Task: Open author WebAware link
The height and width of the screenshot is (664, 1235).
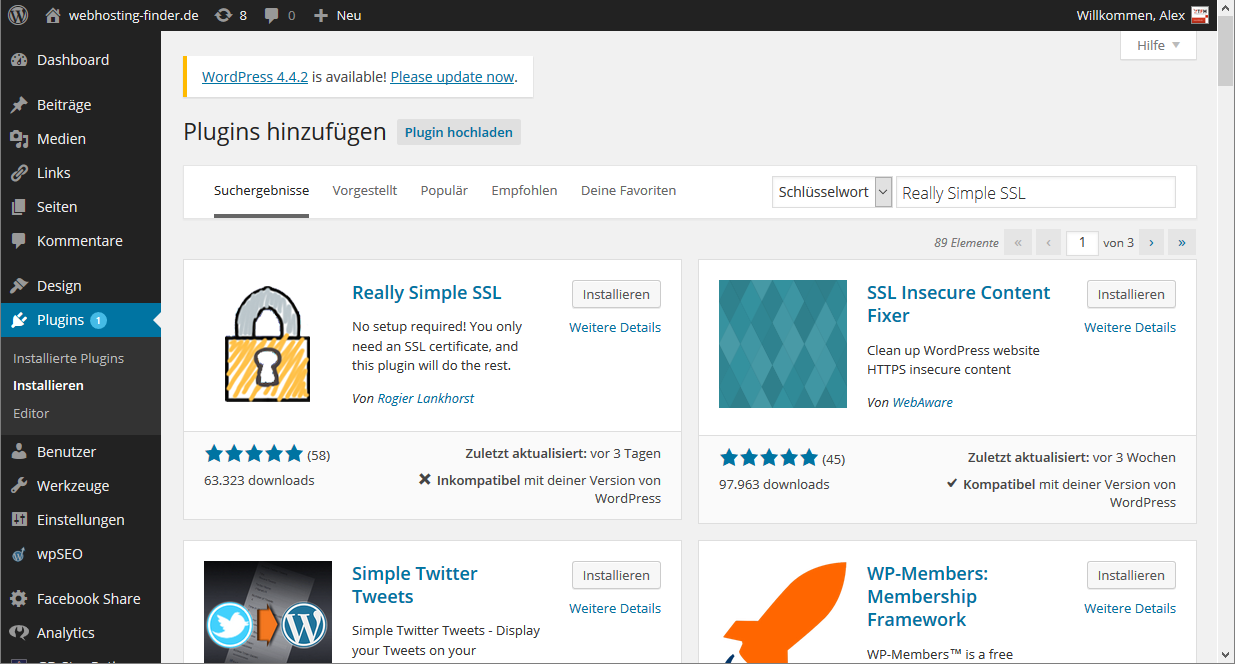Action: click(x=923, y=402)
